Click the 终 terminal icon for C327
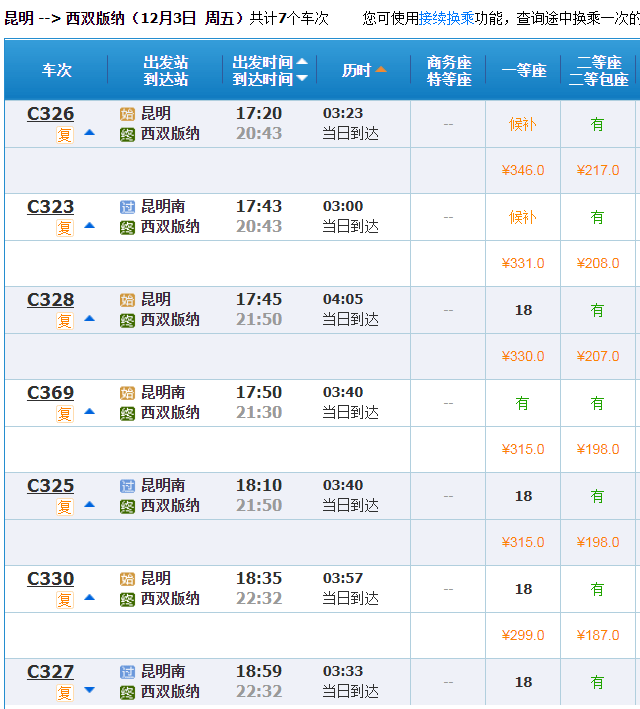The width and height of the screenshot is (640, 709). (127, 693)
